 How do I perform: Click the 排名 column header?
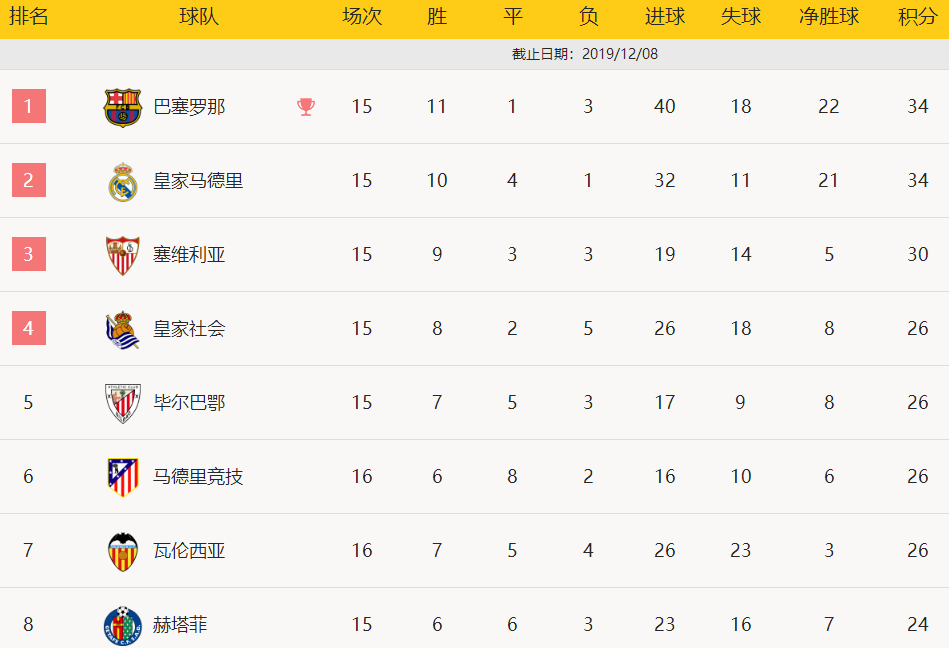tap(28, 16)
